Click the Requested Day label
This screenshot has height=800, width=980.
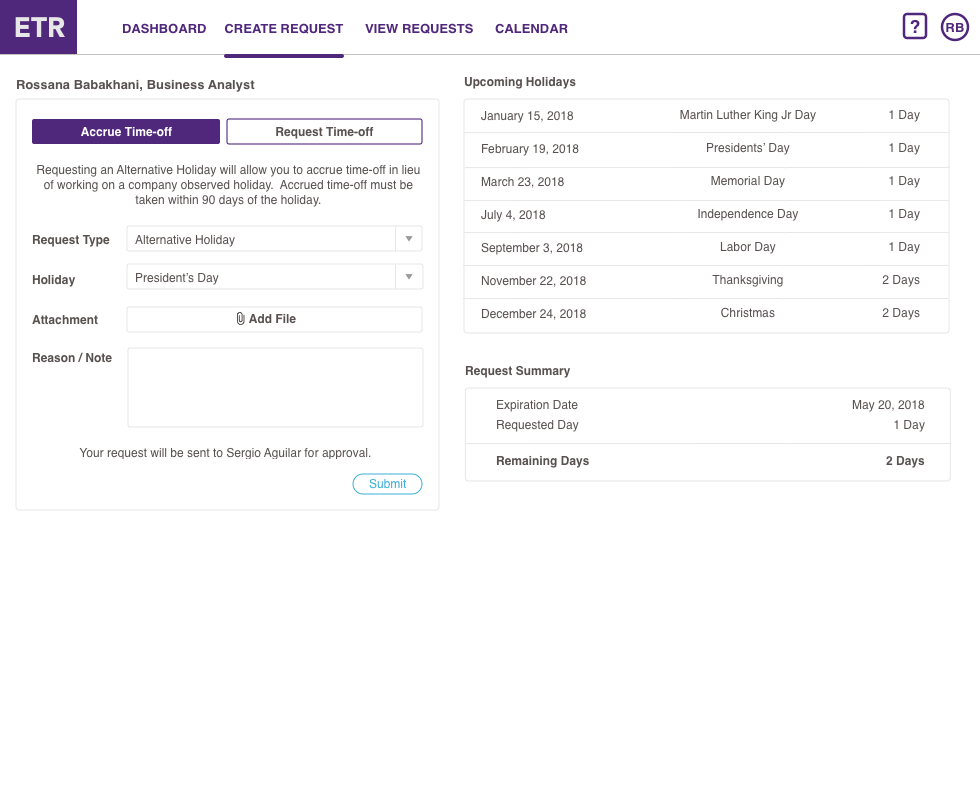coord(537,425)
